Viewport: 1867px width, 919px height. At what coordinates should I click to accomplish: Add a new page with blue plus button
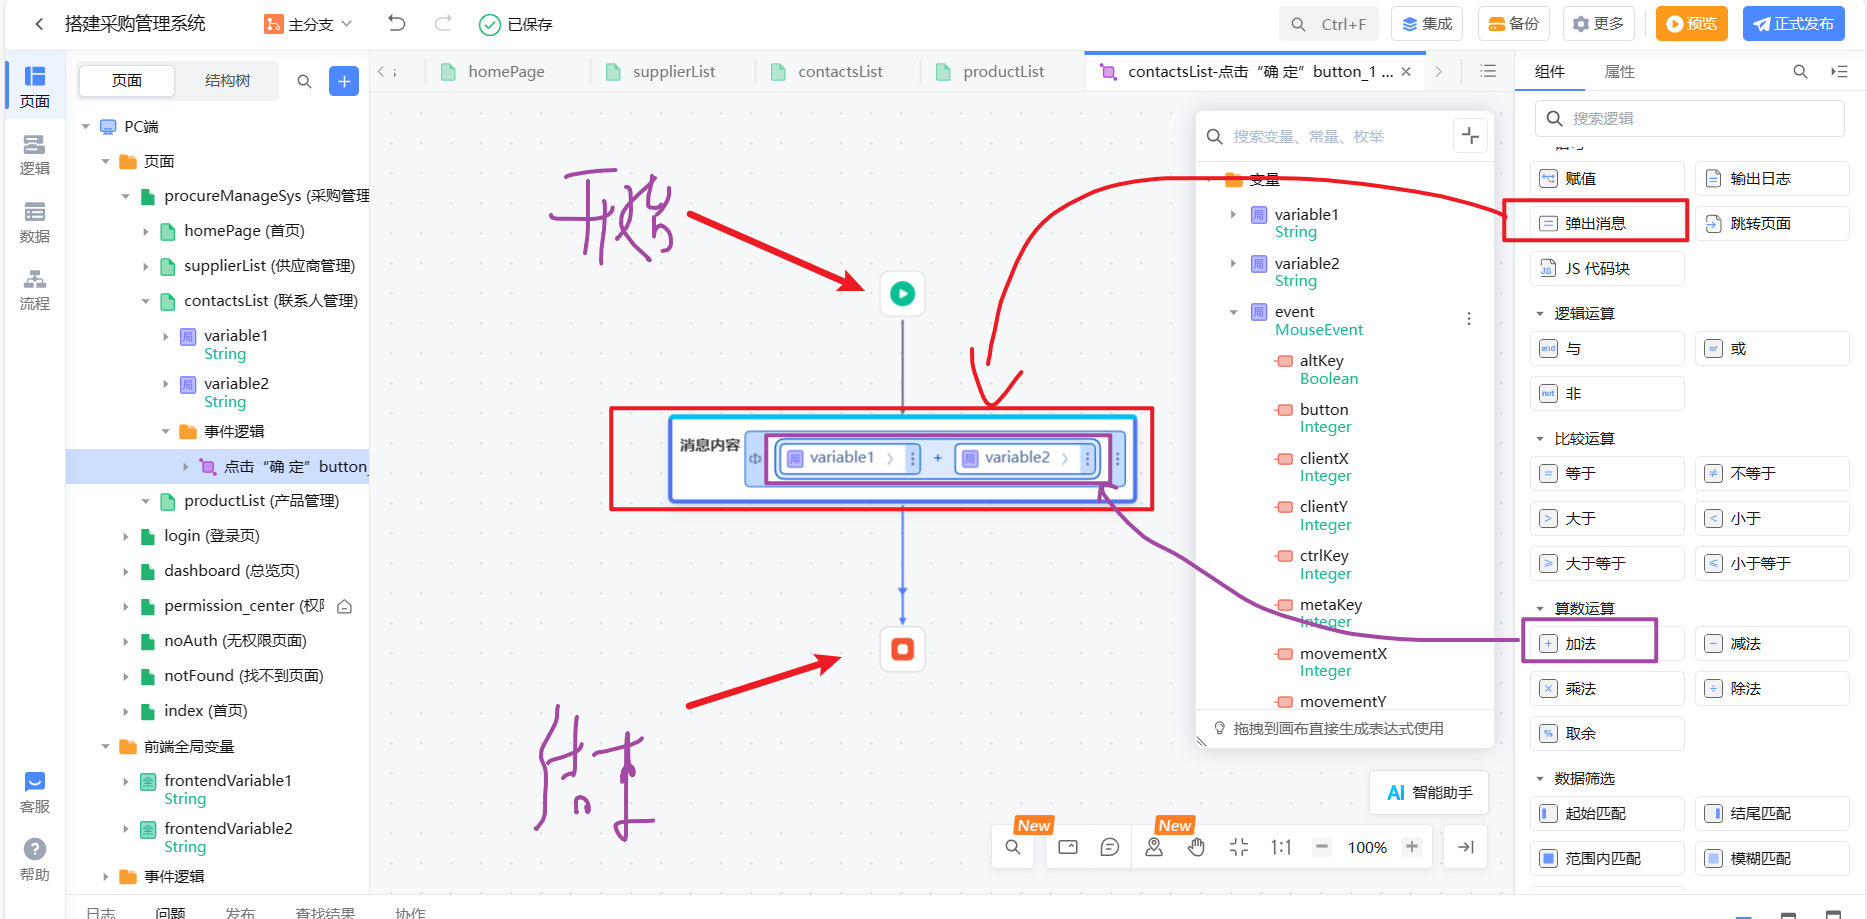coord(344,81)
